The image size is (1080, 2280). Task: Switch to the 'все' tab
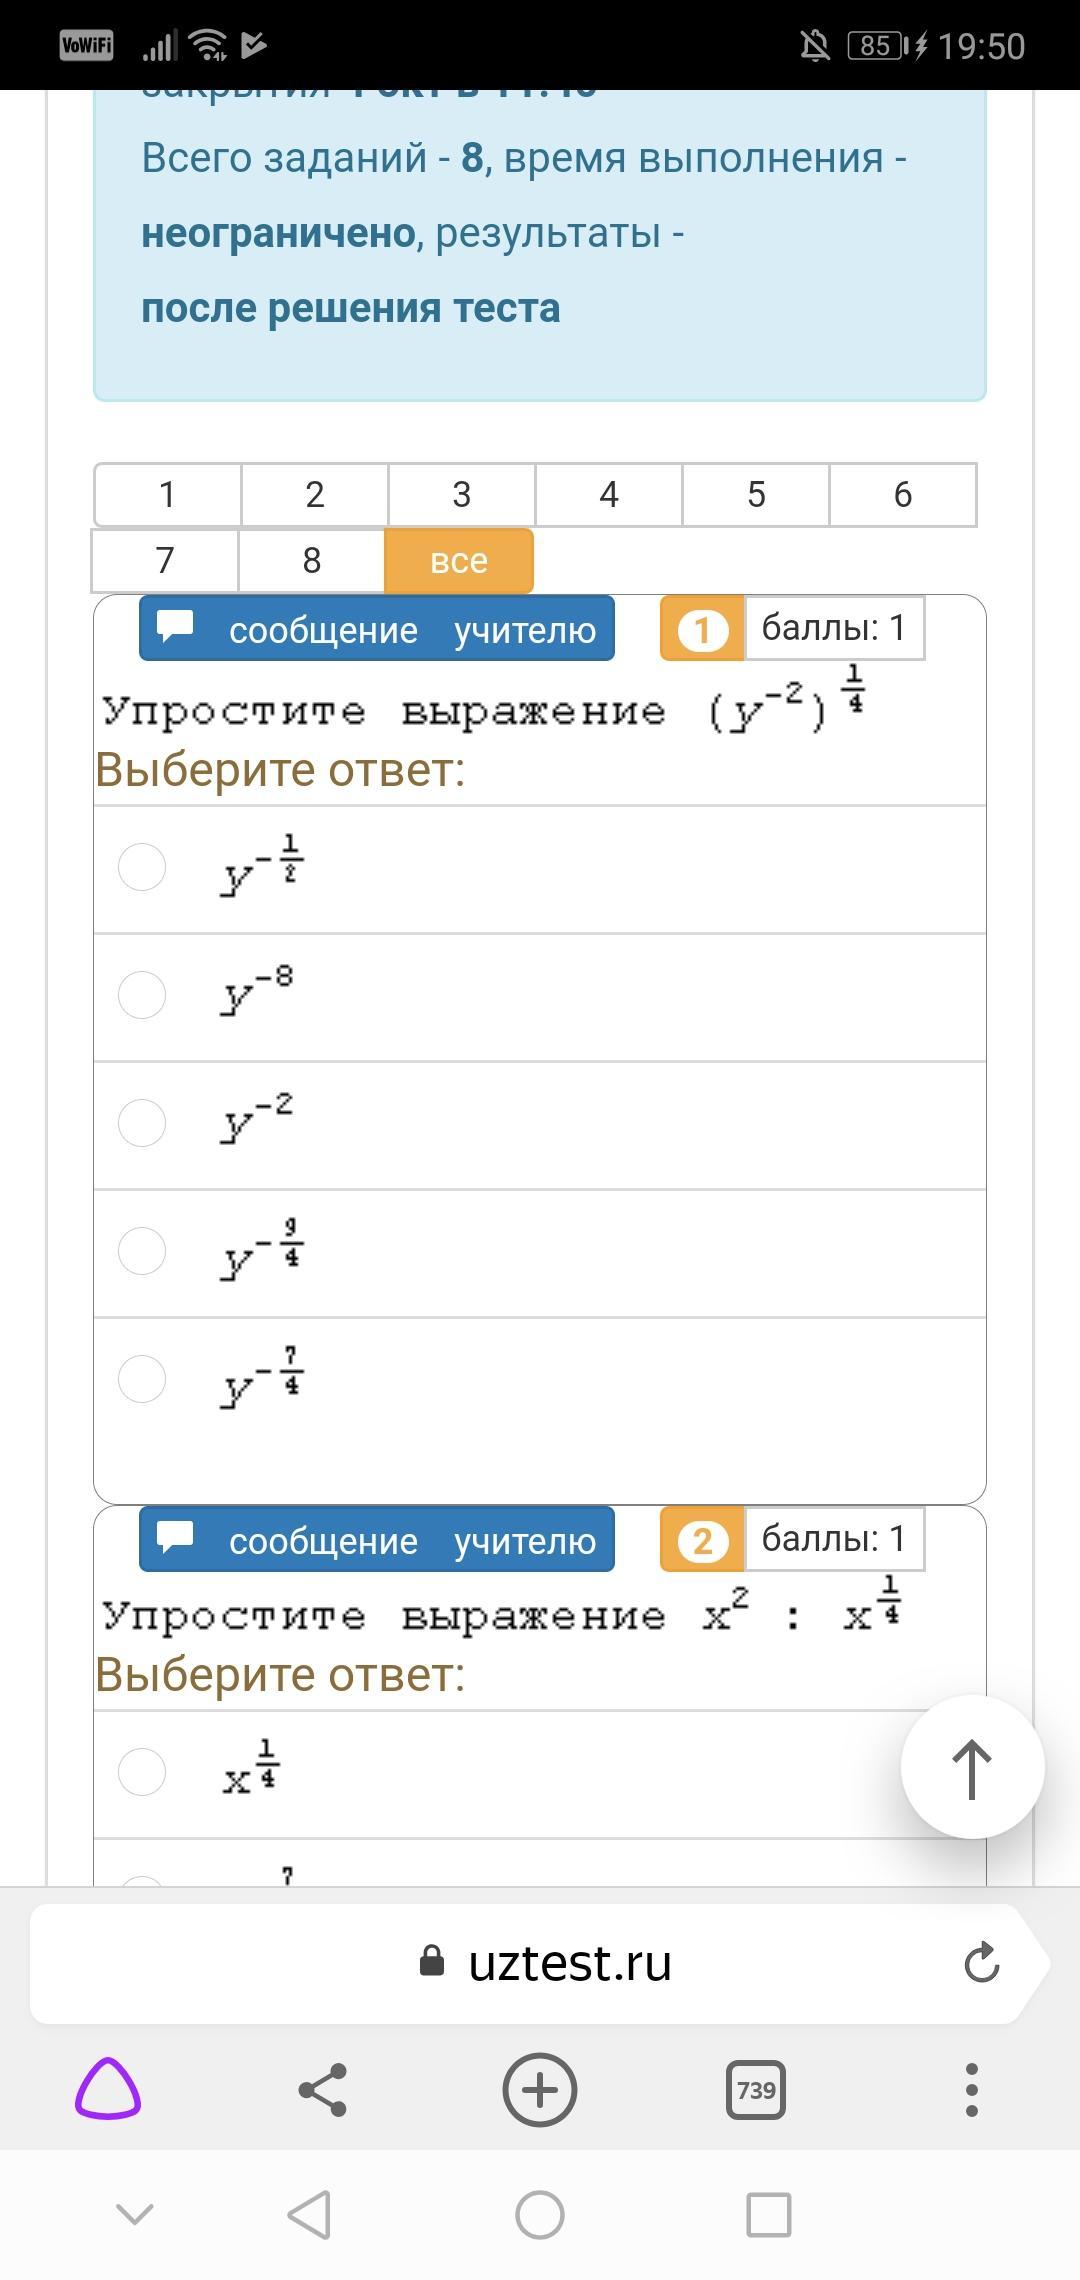tap(459, 561)
